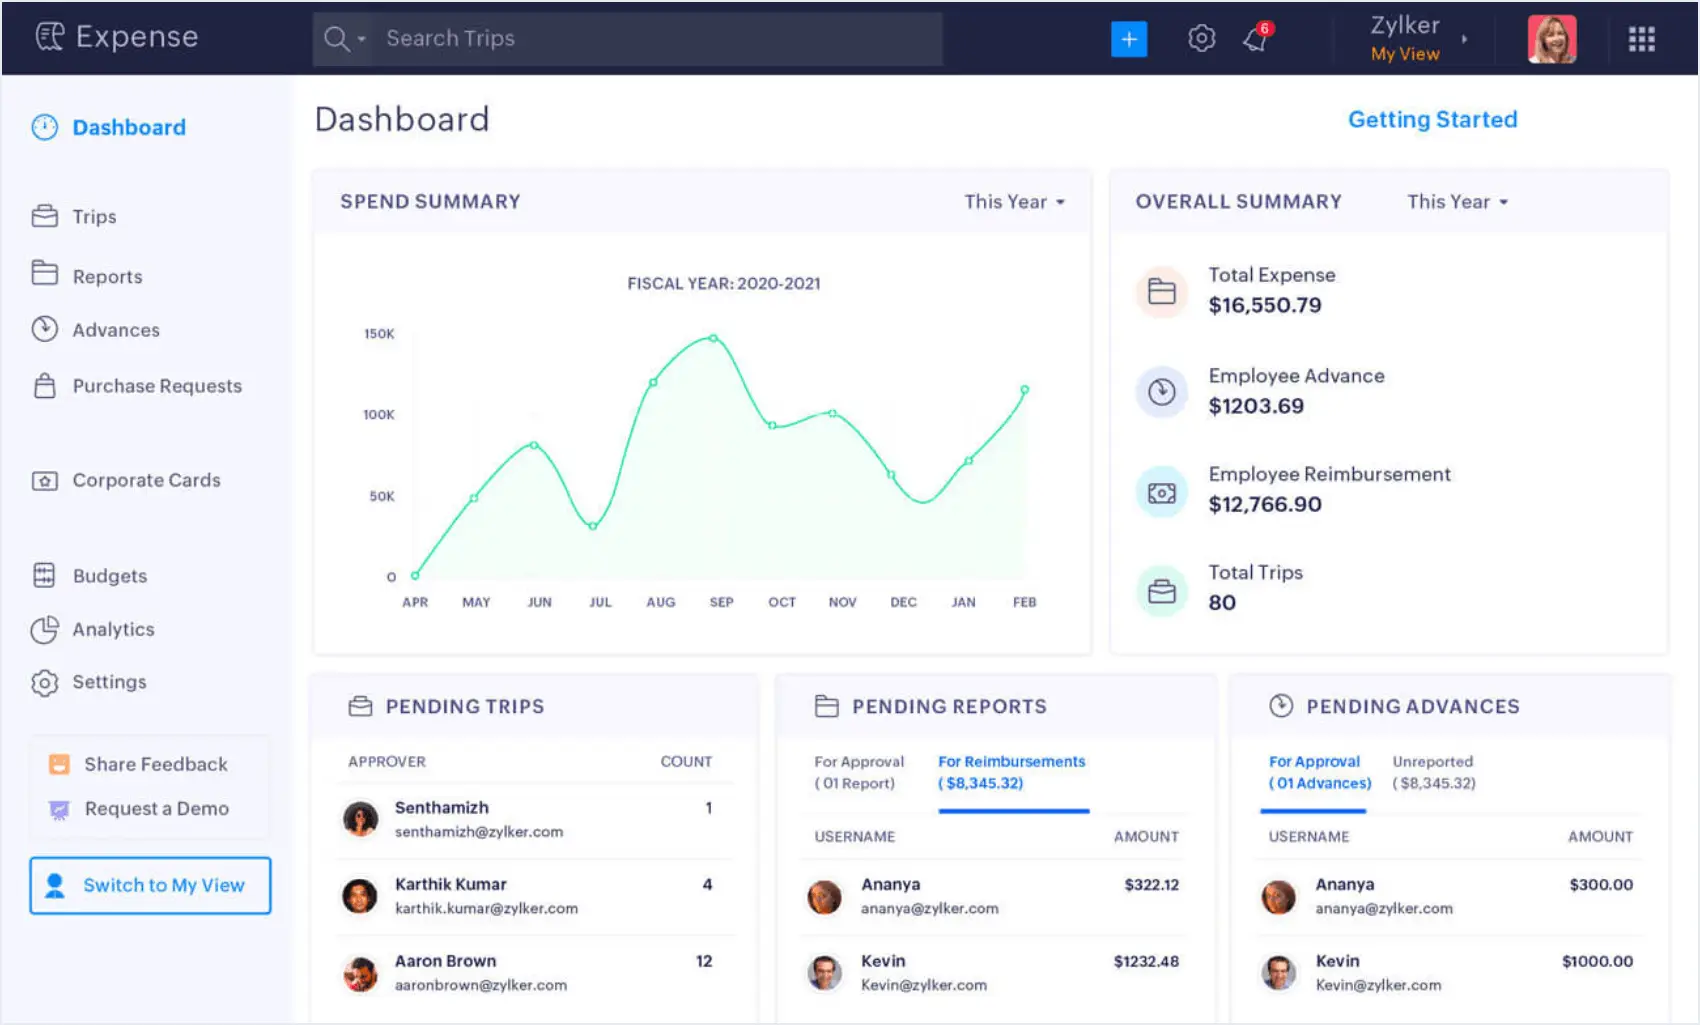
Task: Open the Spend Summary This Year dropdown
Action: (x=1014, y=201)
